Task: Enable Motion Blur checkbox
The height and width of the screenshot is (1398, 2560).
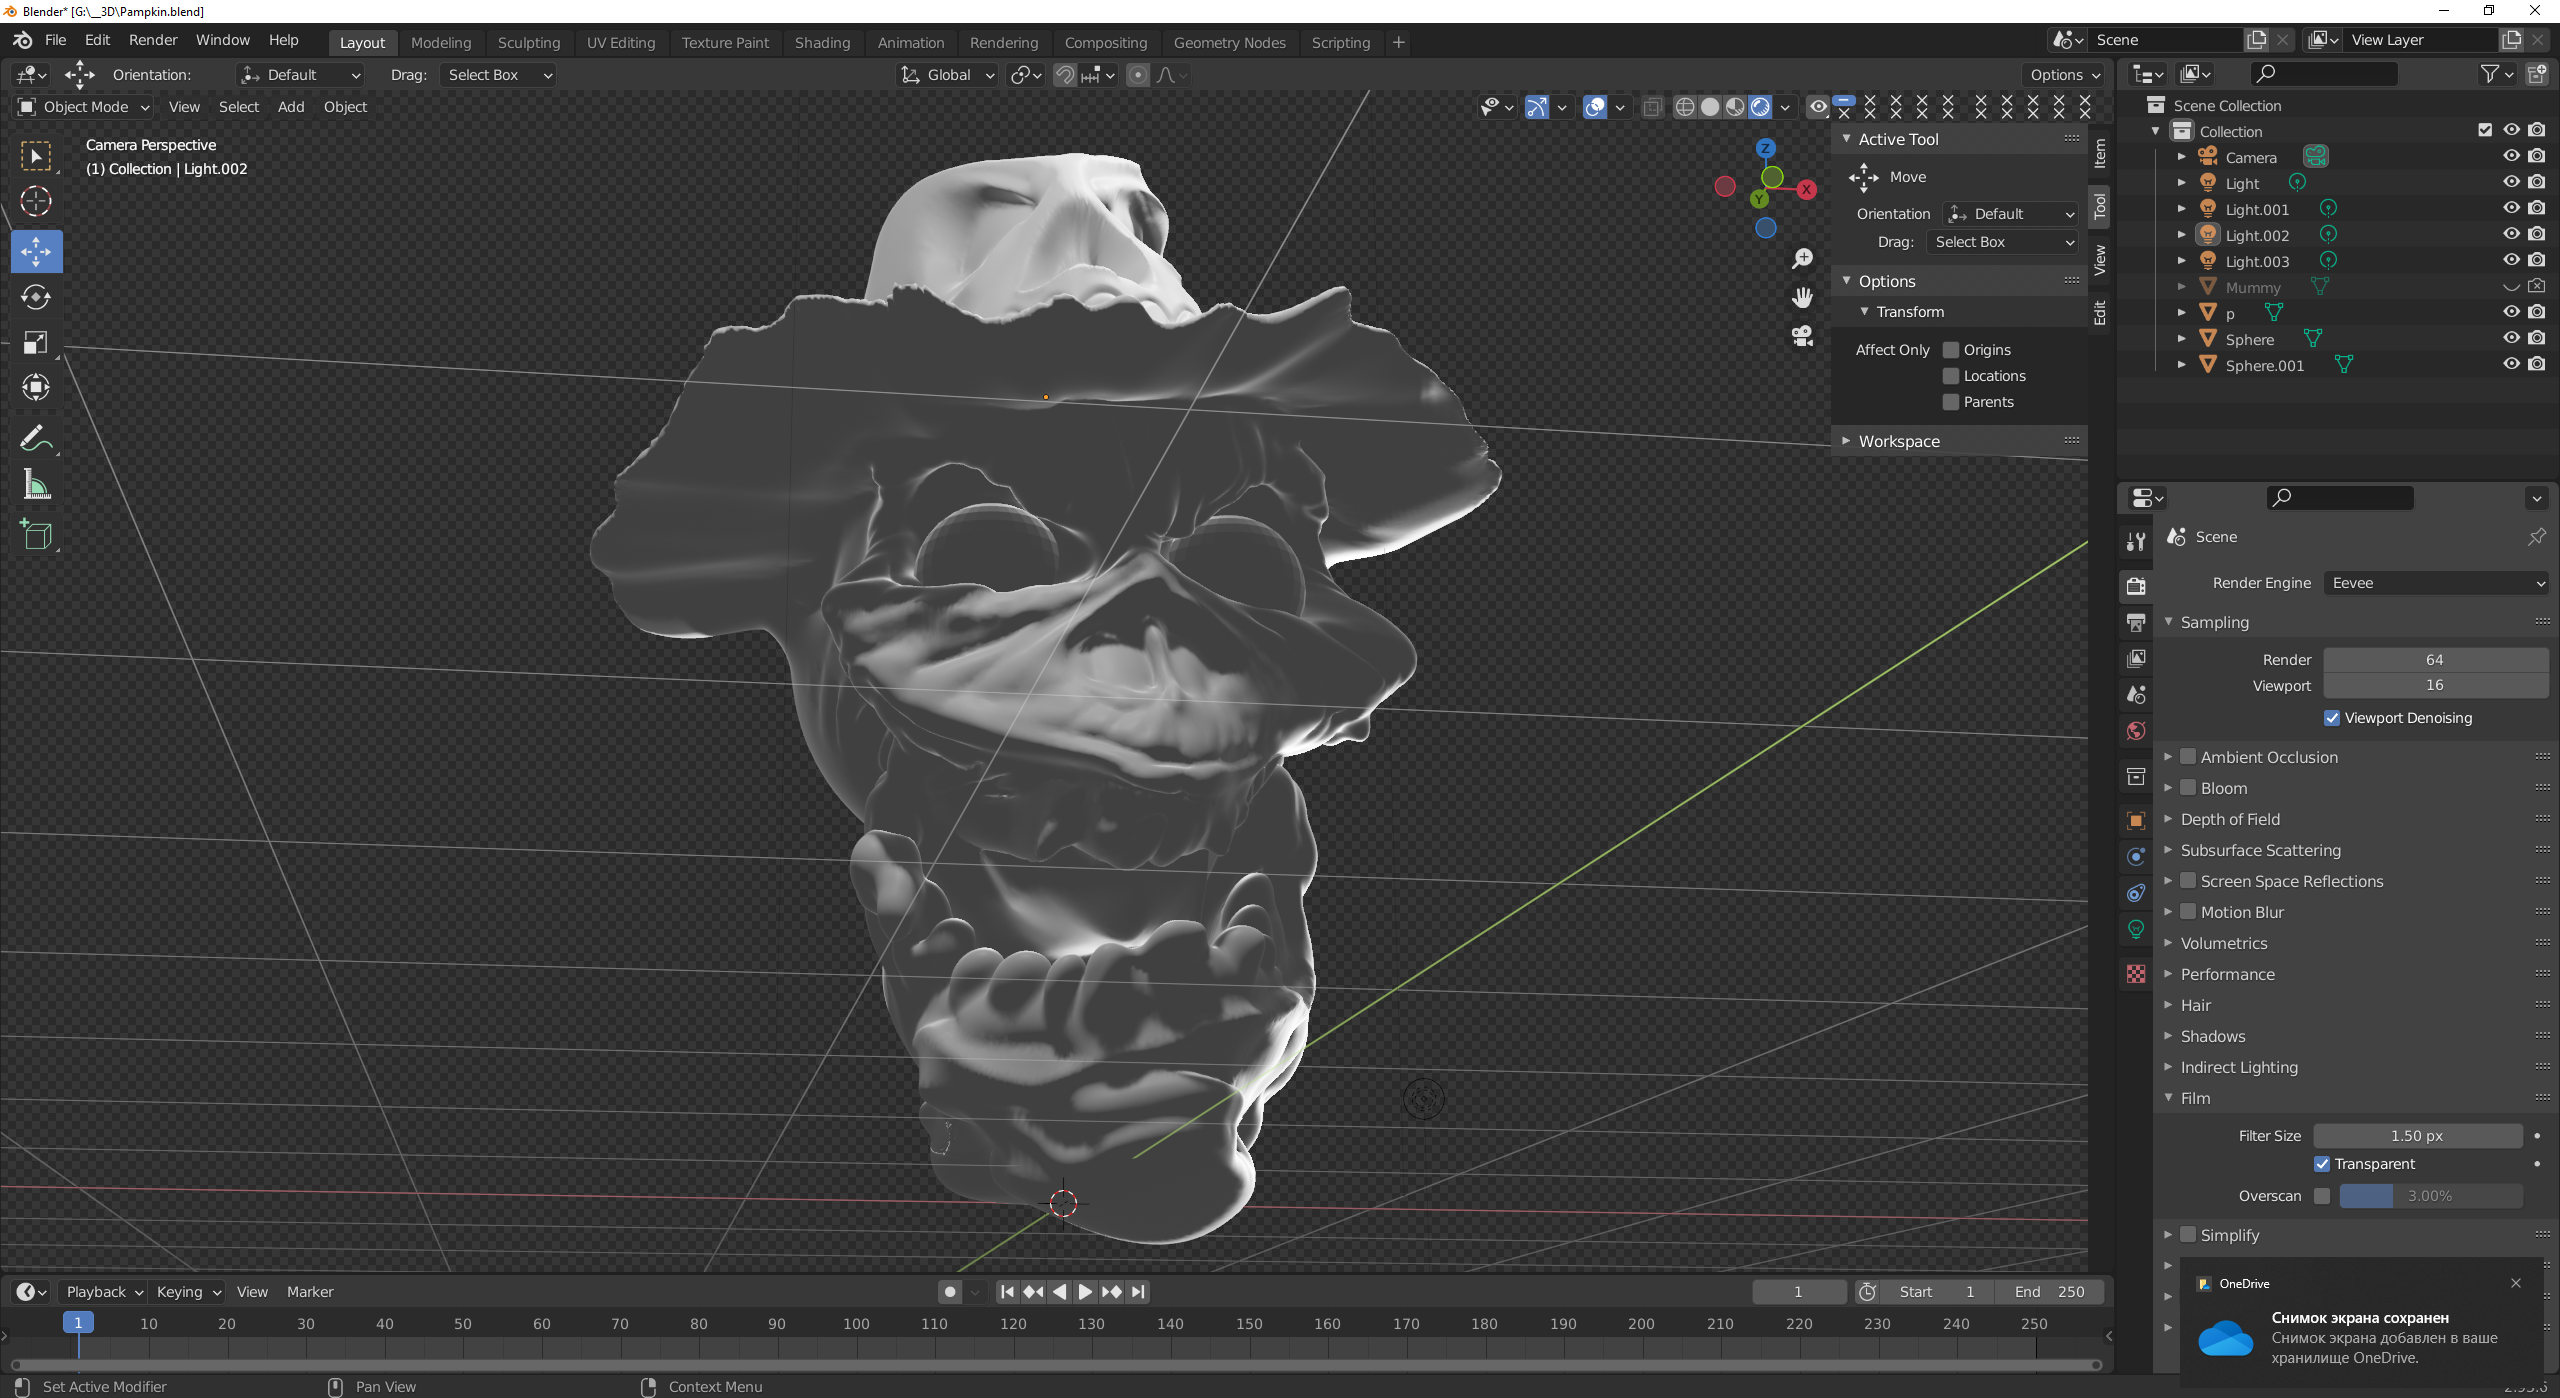Action: click(2188, 912)
